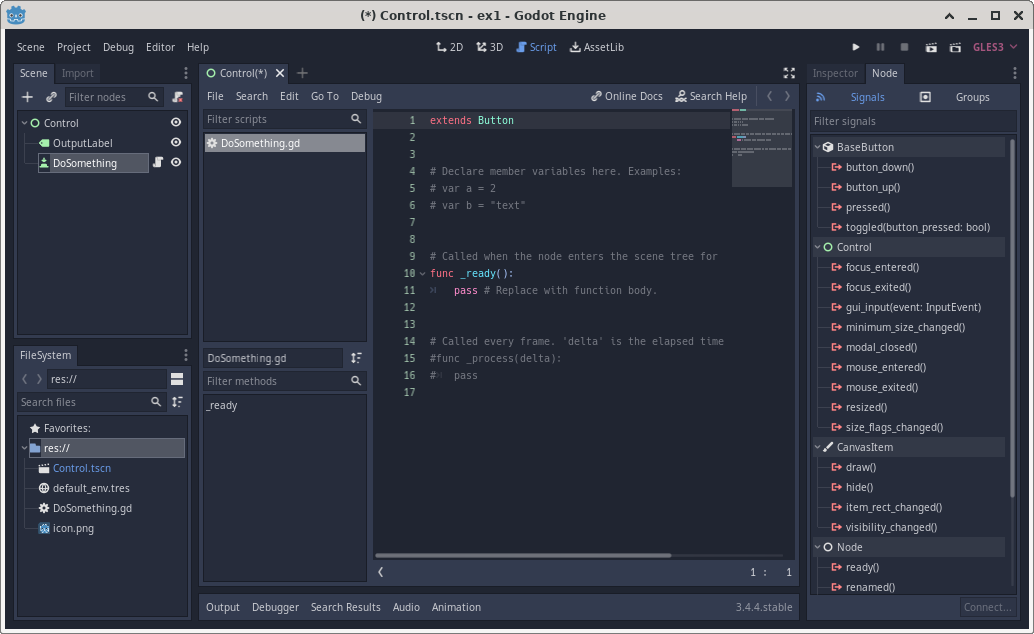Open the Project menu
Viewport: 1034px width, 634px height.
[73, 47]
